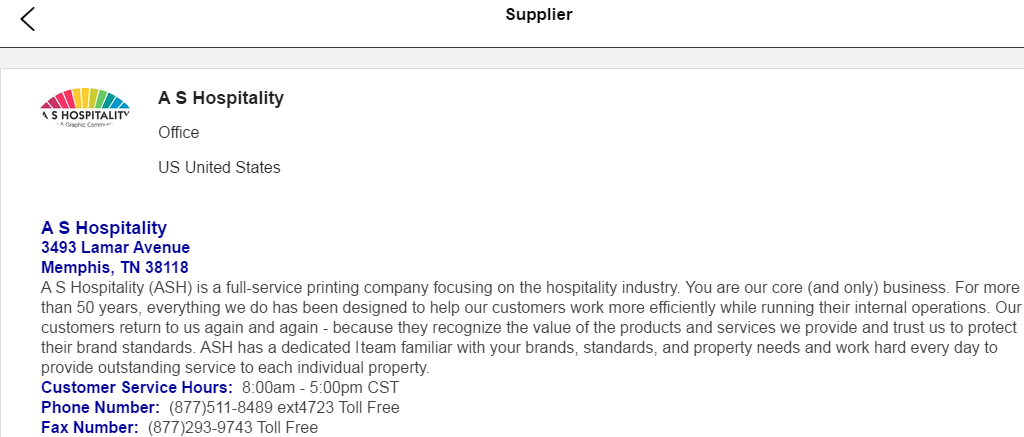This screenshot has height=437, width=1024.
Task: Click the Supplier page title
Action: 538,14
